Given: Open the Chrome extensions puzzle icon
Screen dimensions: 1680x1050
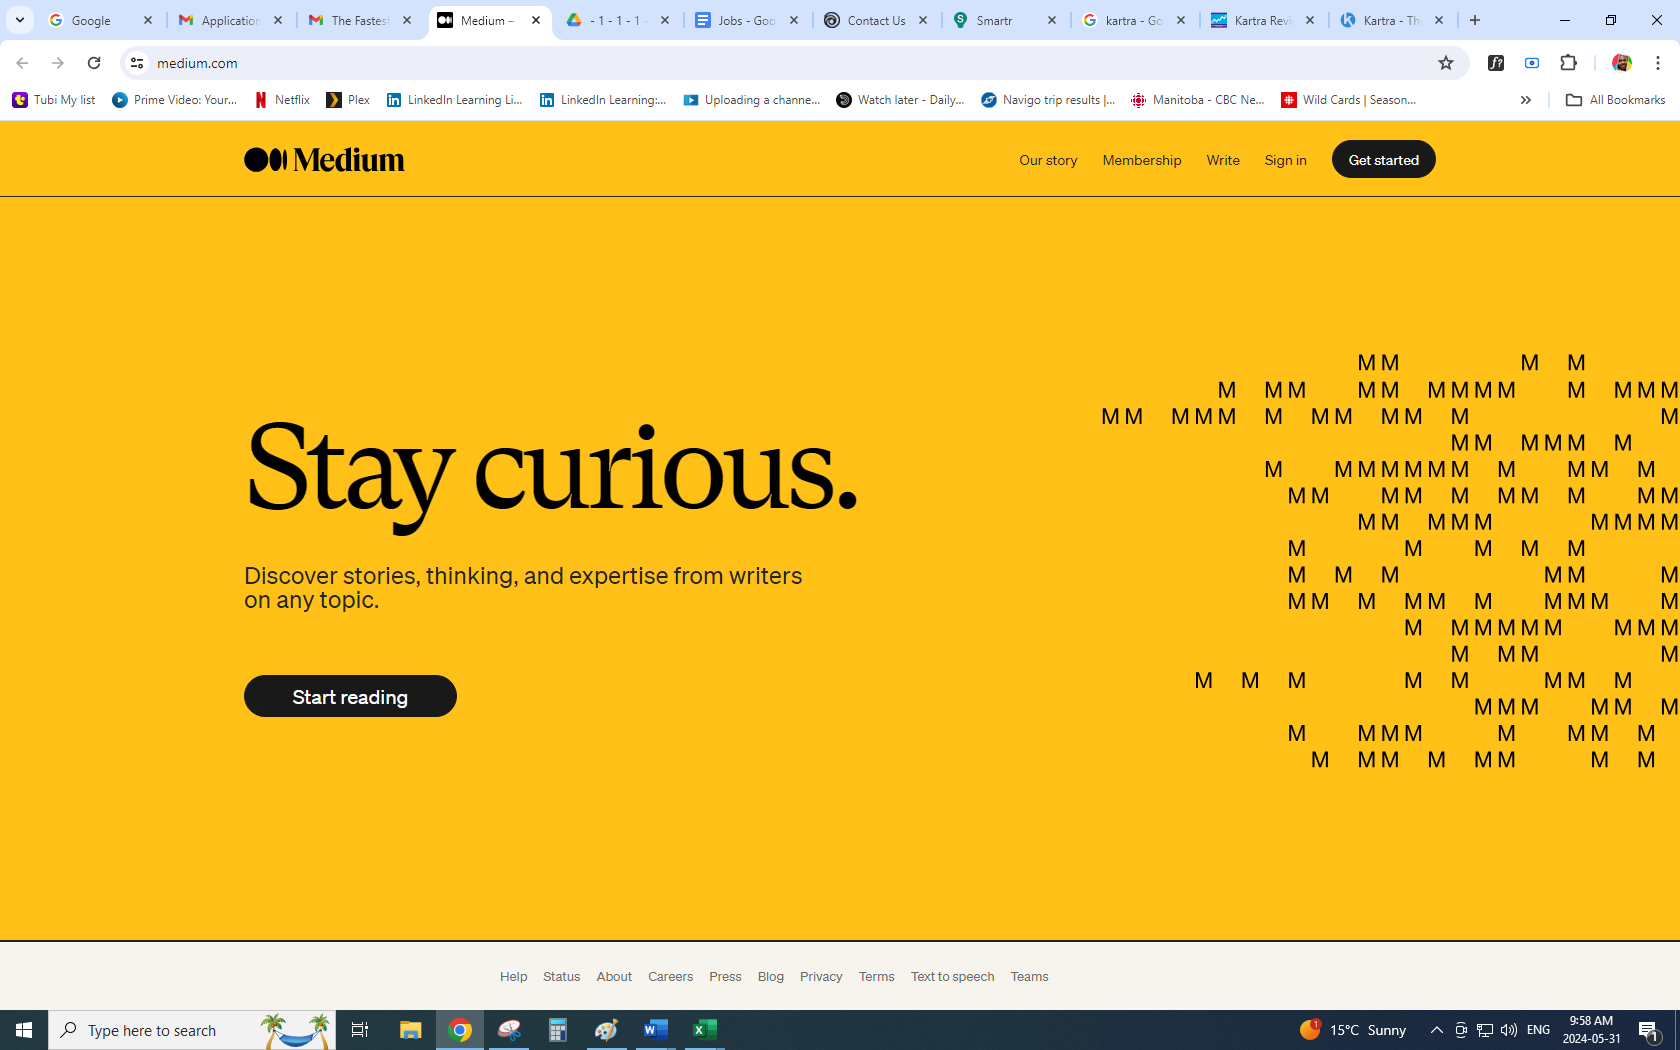Looking at the screenshot, I should 1568,63.
